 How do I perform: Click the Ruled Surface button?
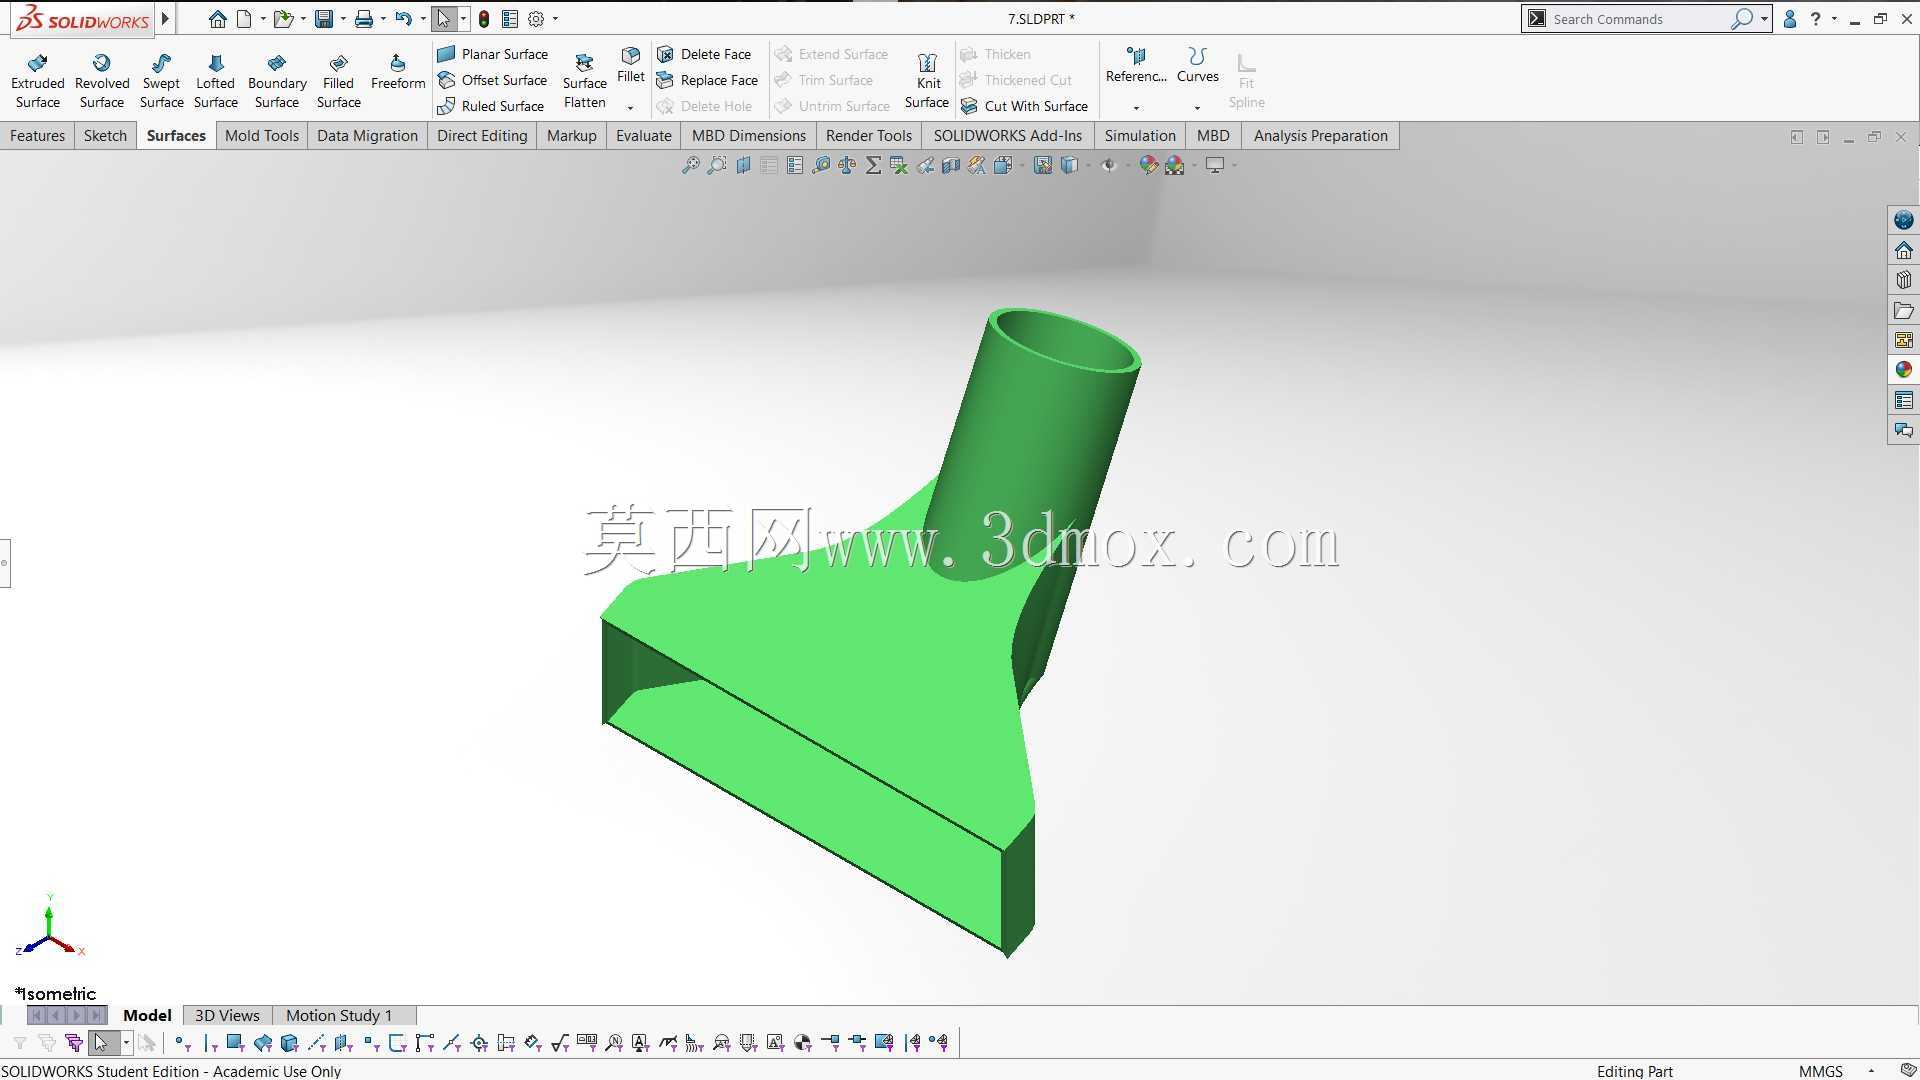pyautogui.click(x=490, y=106)
